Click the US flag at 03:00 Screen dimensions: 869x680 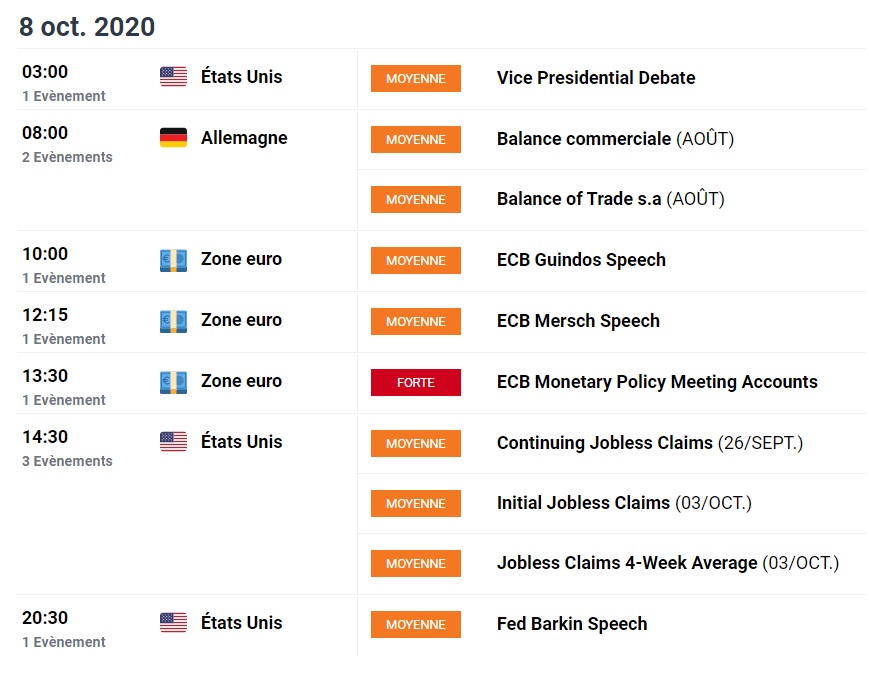[x=173, y=76]
